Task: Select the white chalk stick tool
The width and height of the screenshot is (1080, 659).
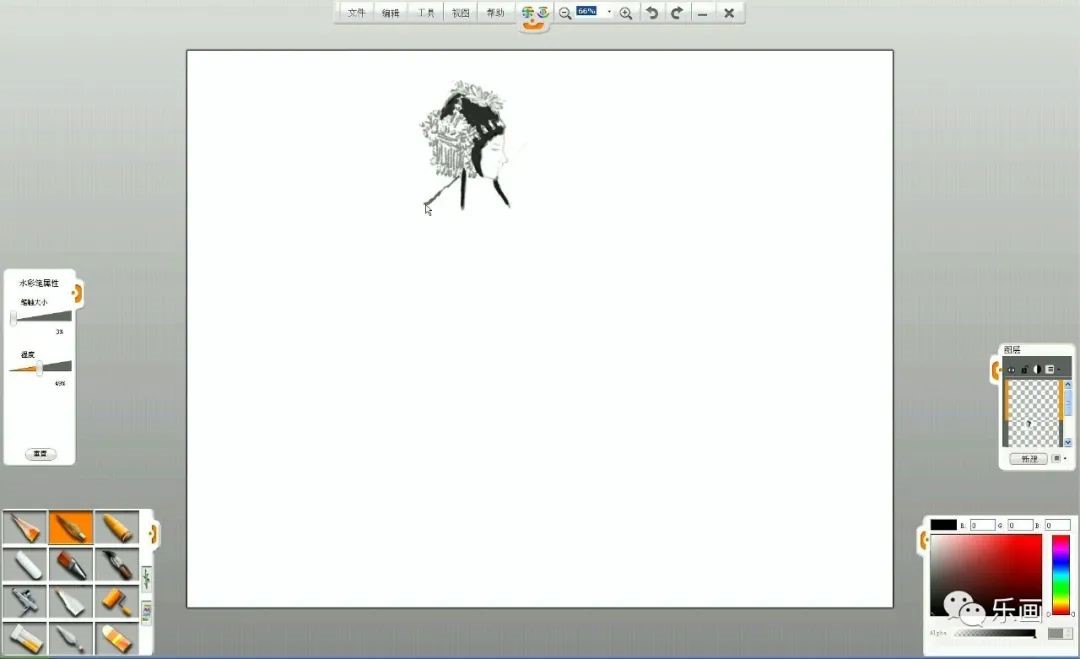Action: click(x=25, y=564)
